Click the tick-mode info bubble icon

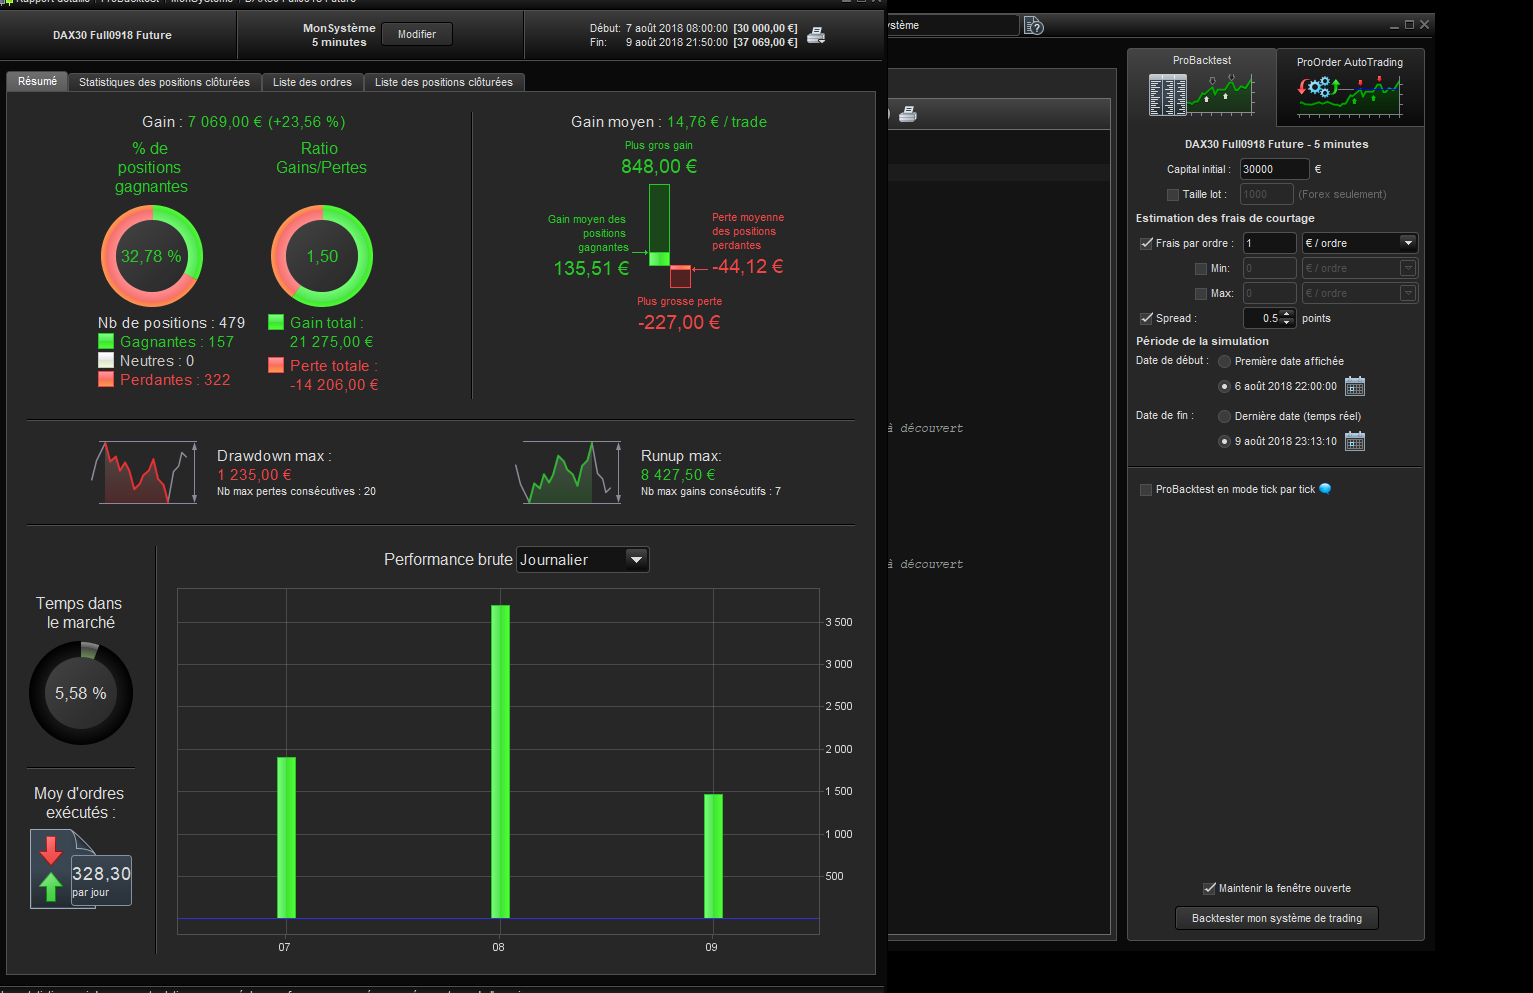[1326, 489]
